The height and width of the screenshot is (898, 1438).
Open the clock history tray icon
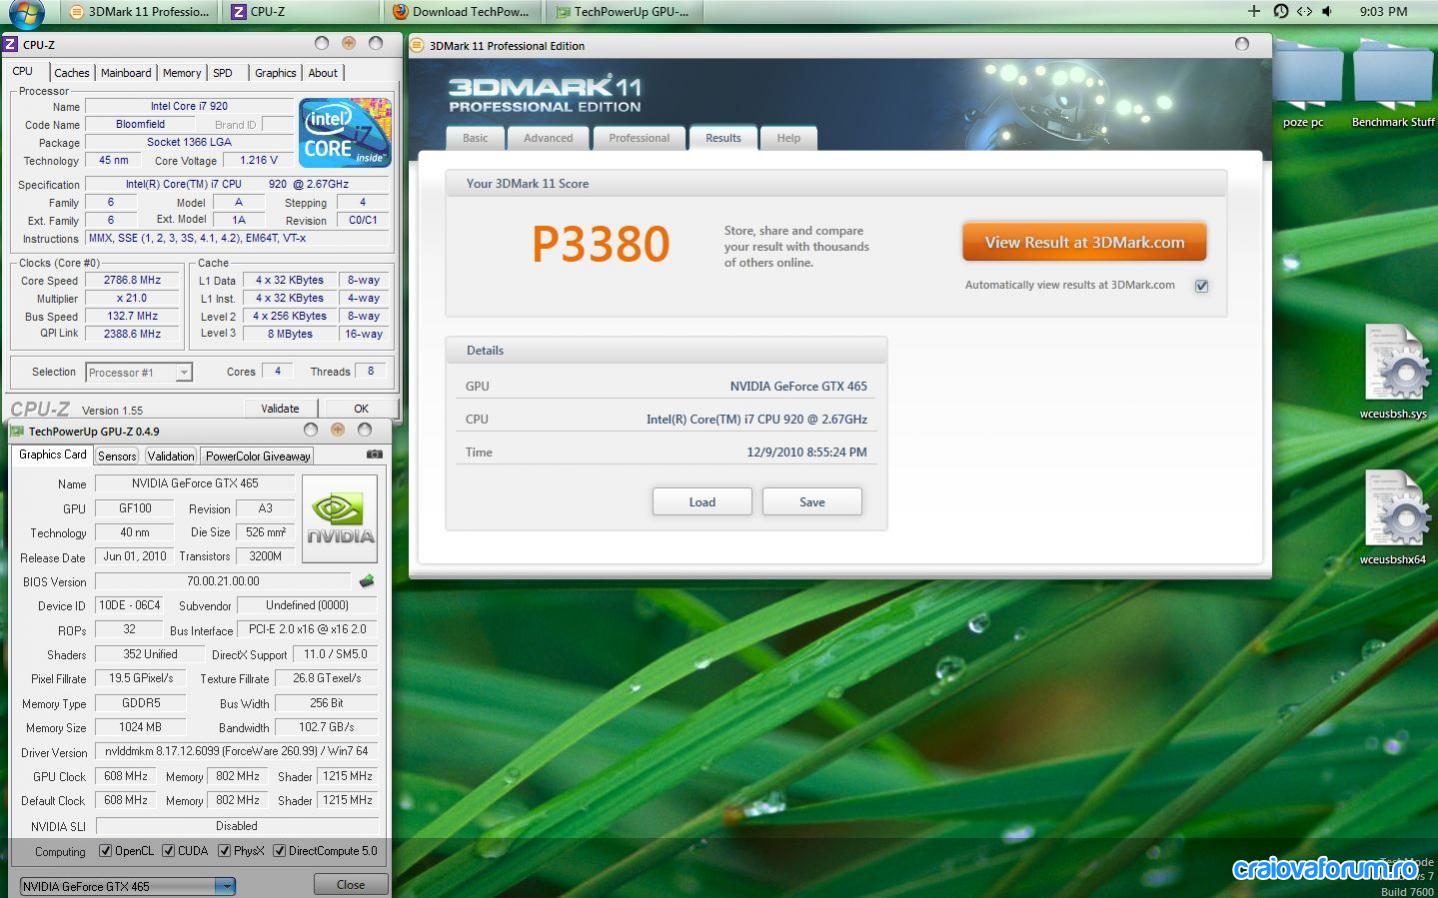pyautogui.click(x=1281, y=11)
